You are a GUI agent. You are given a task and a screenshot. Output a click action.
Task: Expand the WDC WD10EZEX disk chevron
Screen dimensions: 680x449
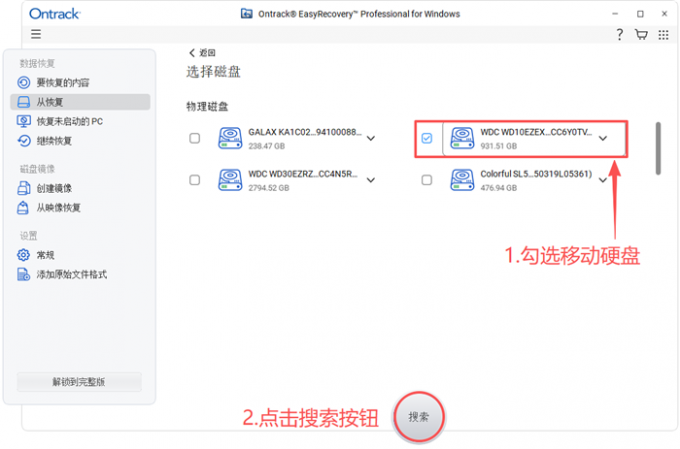click(603, 138)
